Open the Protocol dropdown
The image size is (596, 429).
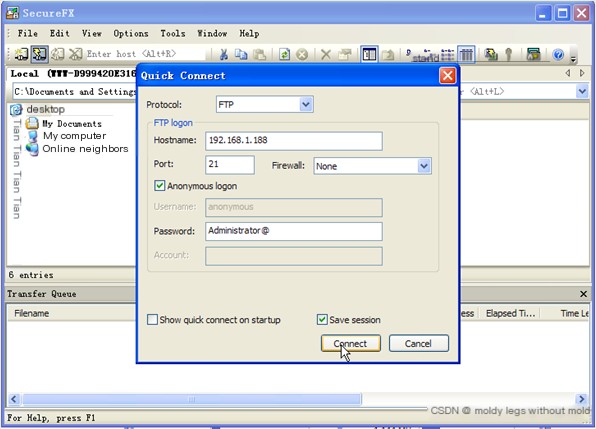click(x=306, y=104)
